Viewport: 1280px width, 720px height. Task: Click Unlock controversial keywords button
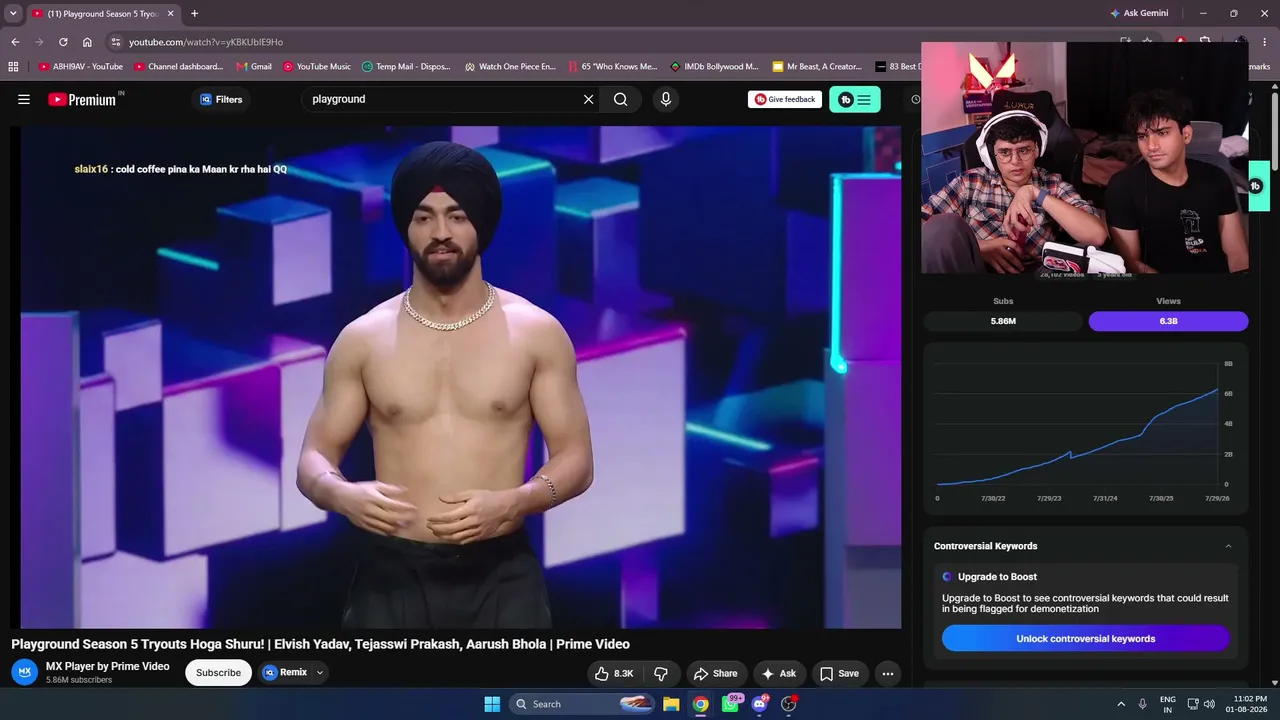coord(1086,638)
